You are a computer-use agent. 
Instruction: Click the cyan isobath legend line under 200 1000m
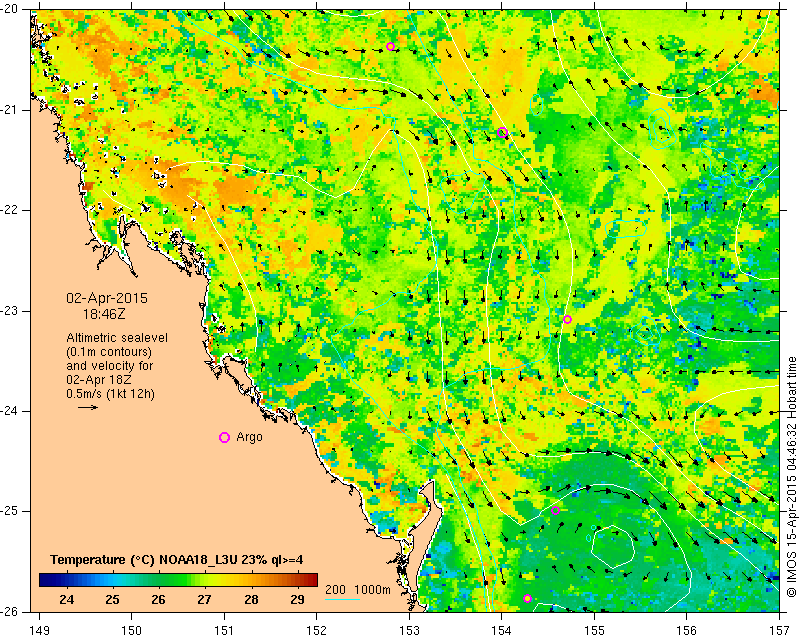[x=342, y=599]
